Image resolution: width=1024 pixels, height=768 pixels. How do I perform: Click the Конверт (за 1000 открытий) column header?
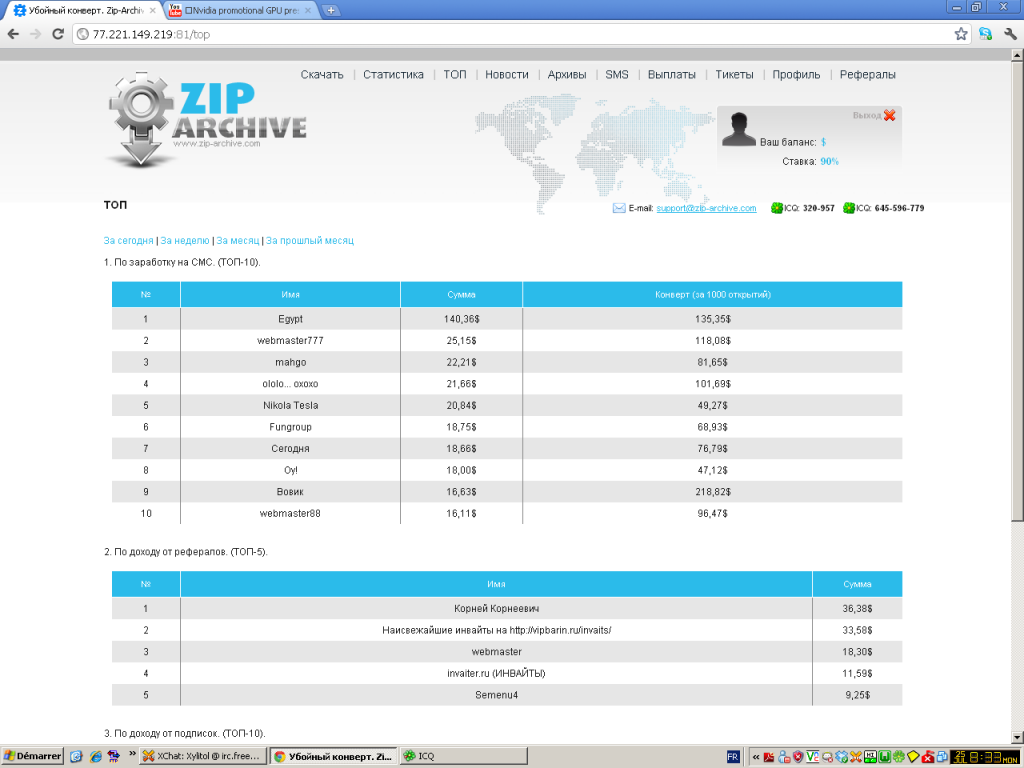(x=712, y=295)
